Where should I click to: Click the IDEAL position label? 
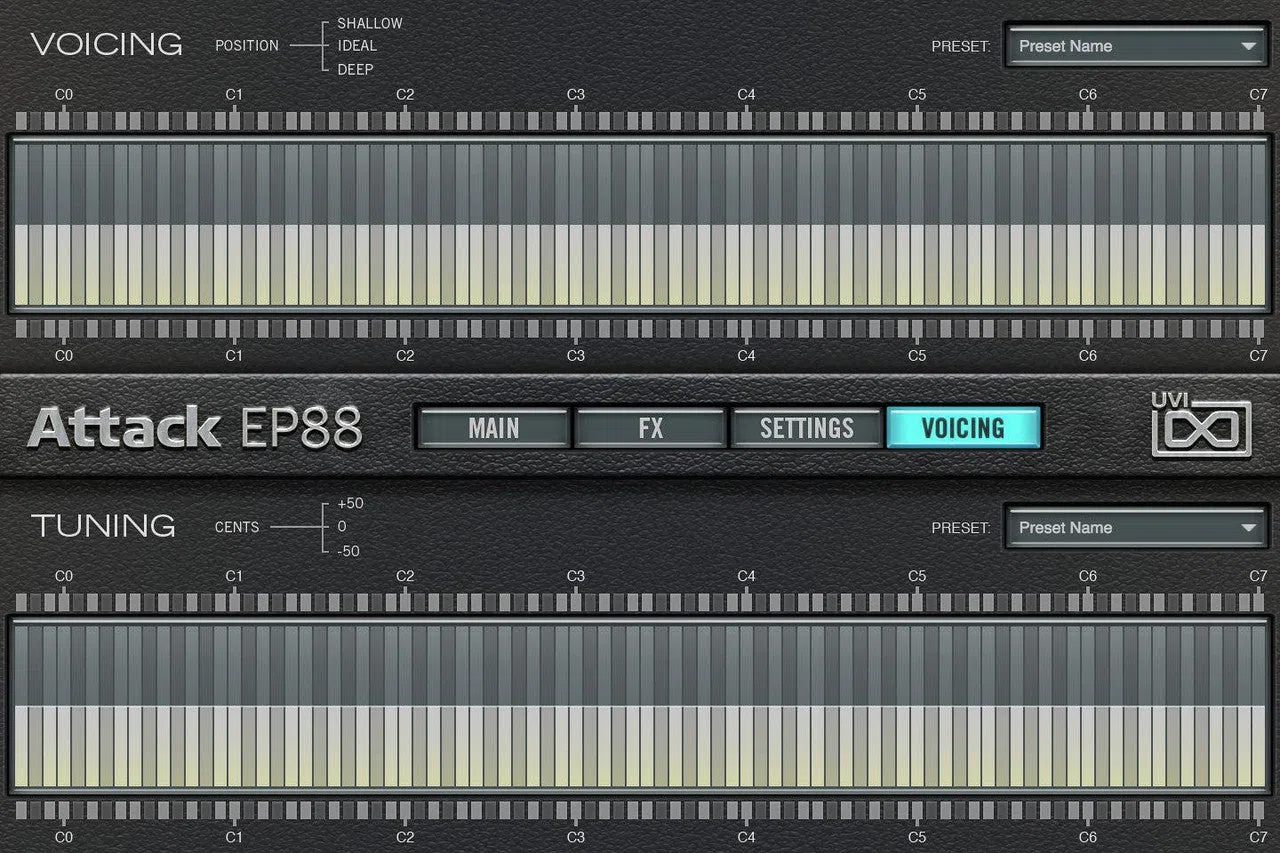357,46
